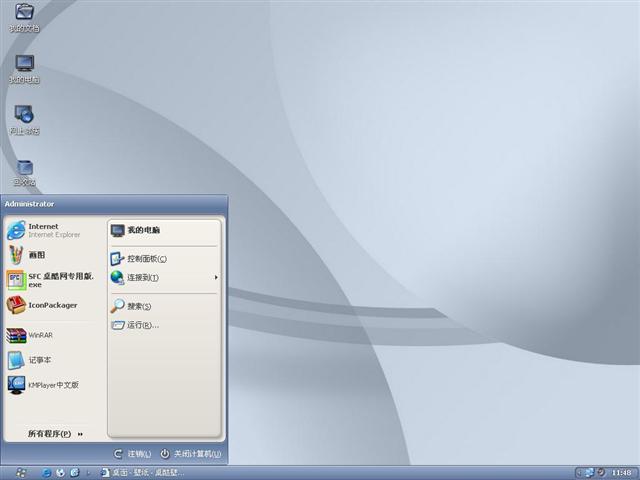Launch Internet Explorer from Quick Launch

(47, 473)
